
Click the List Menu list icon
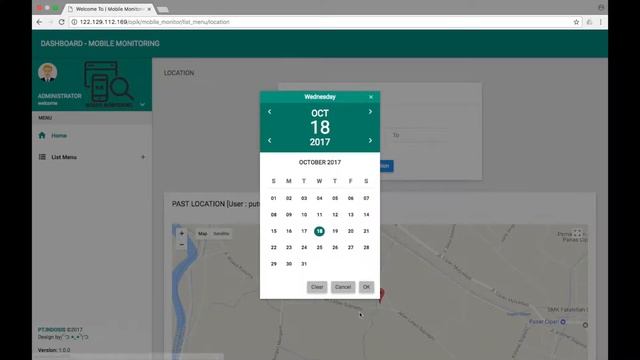tap(42, 157)
